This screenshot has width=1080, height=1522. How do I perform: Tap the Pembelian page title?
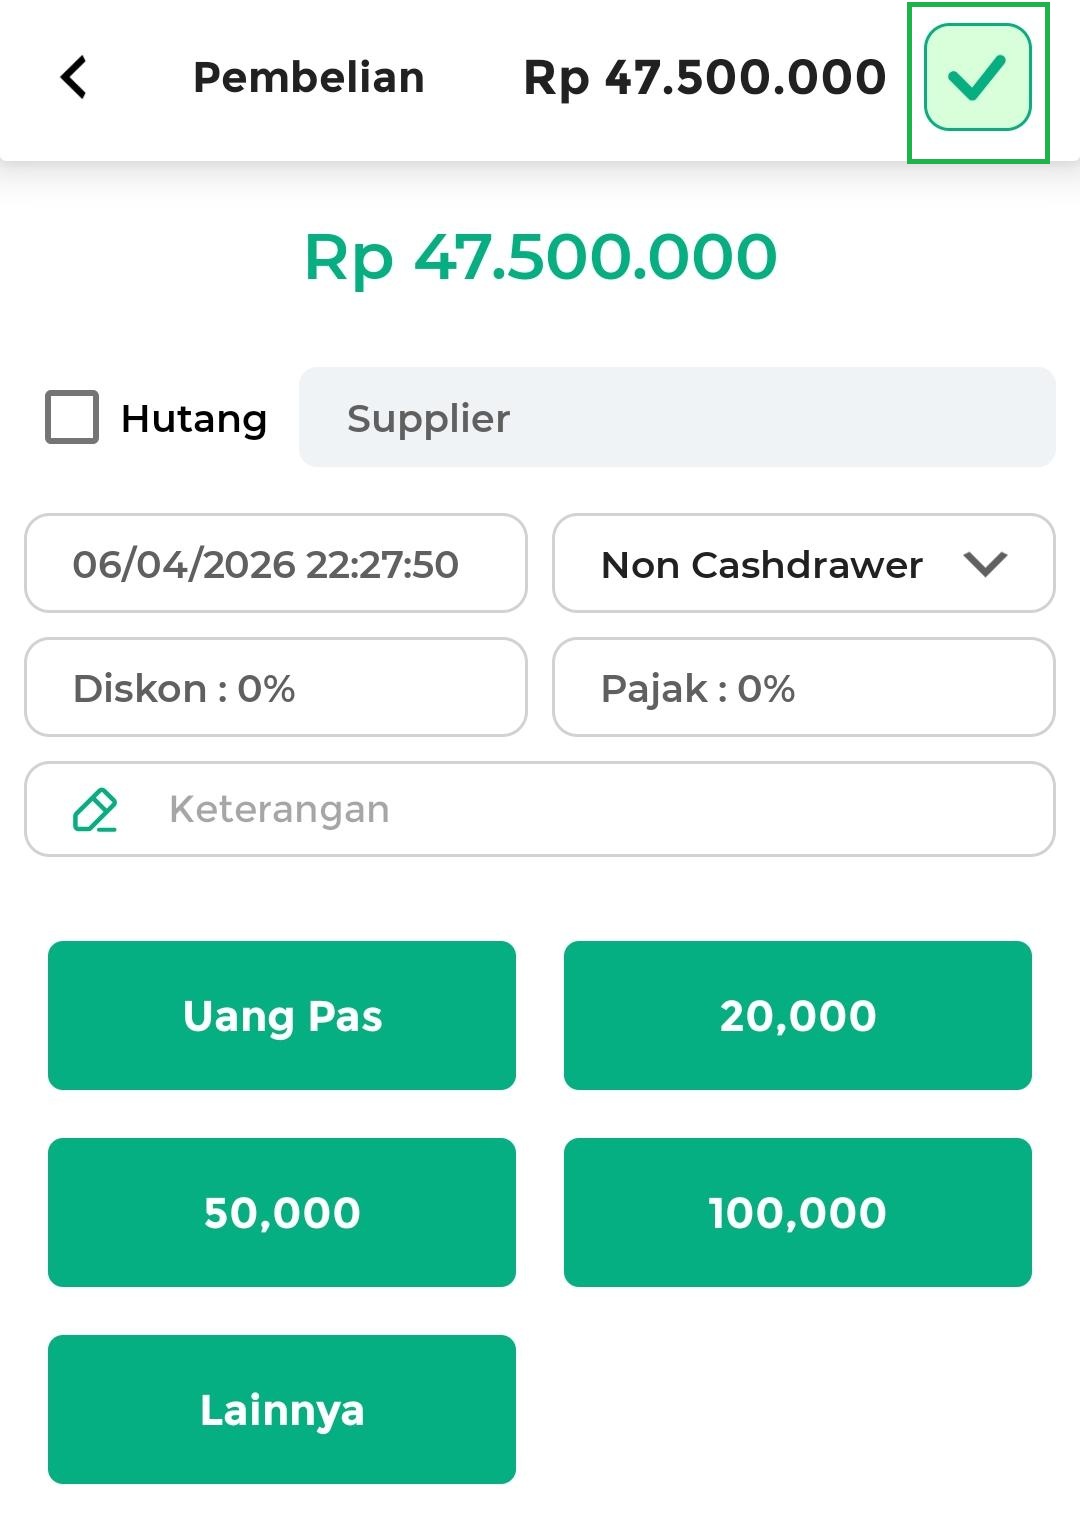coord(309,77)
